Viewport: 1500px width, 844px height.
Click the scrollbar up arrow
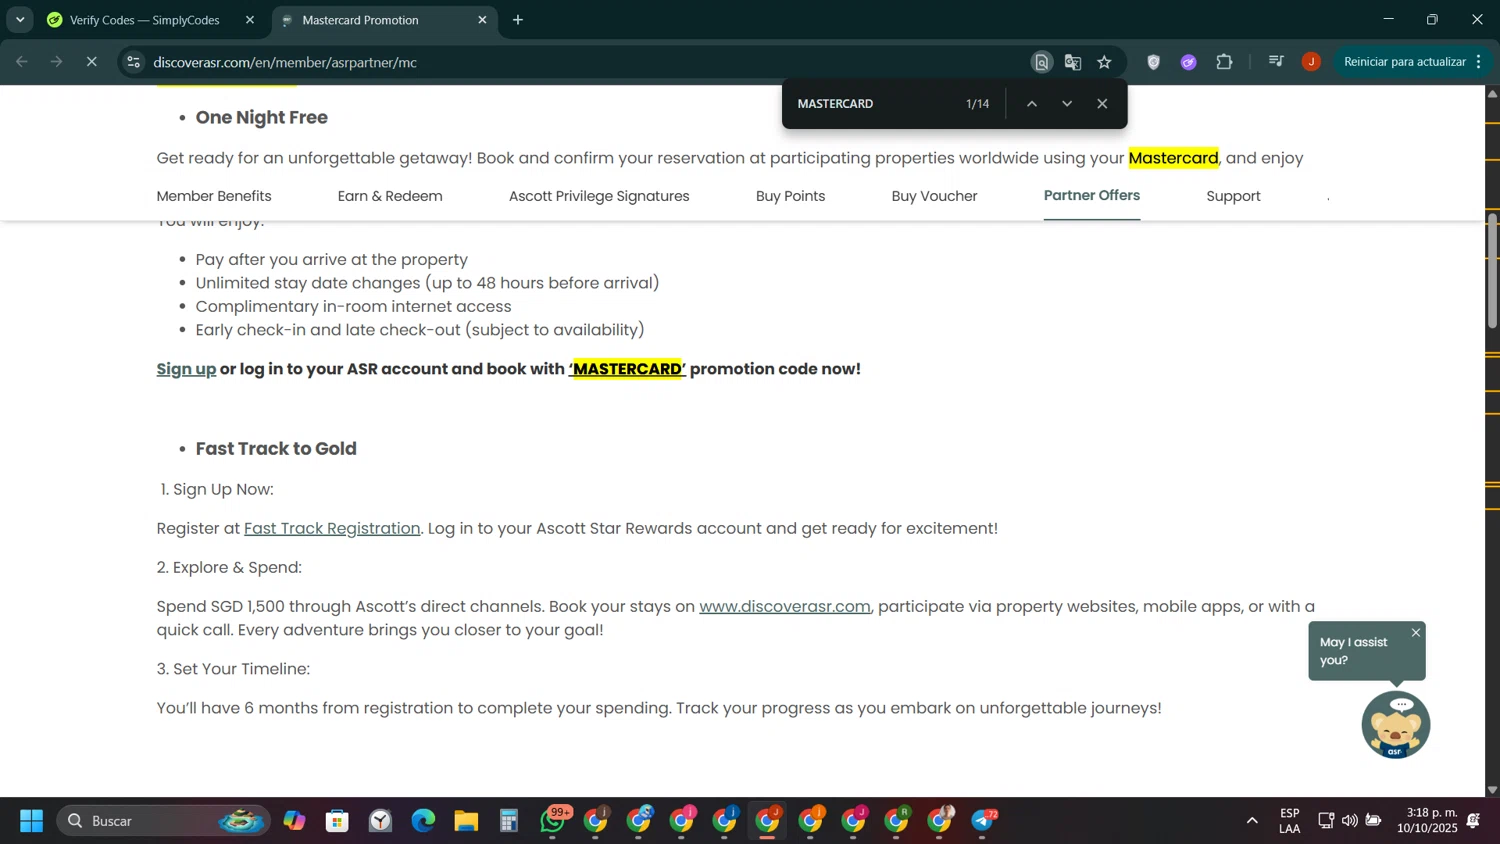pos(1492,93)
